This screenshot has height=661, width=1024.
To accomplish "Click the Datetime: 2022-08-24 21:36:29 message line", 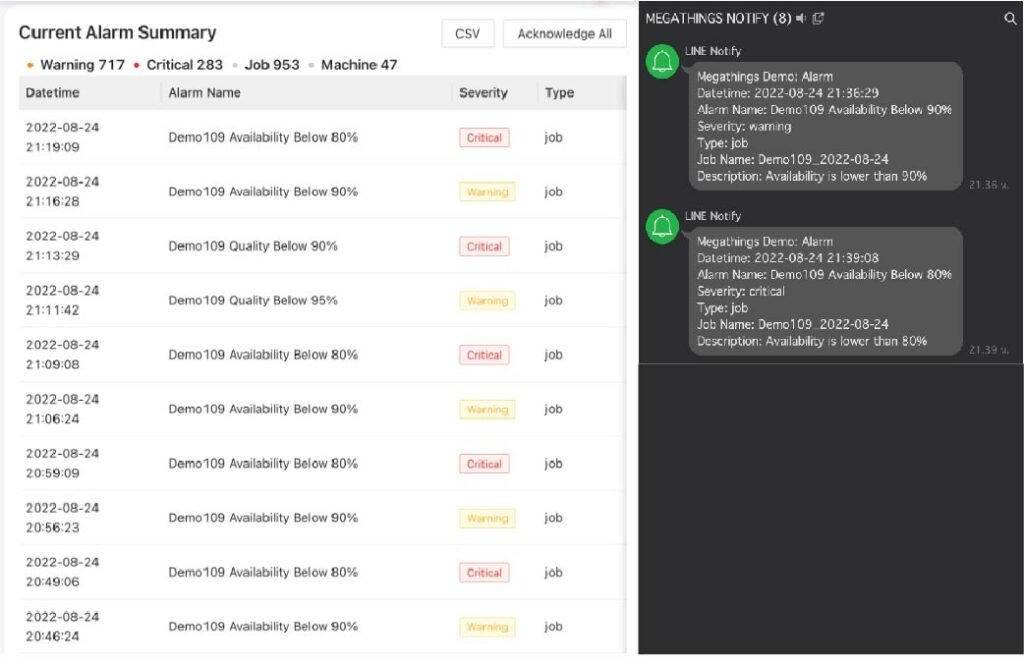I will point(788,93).
